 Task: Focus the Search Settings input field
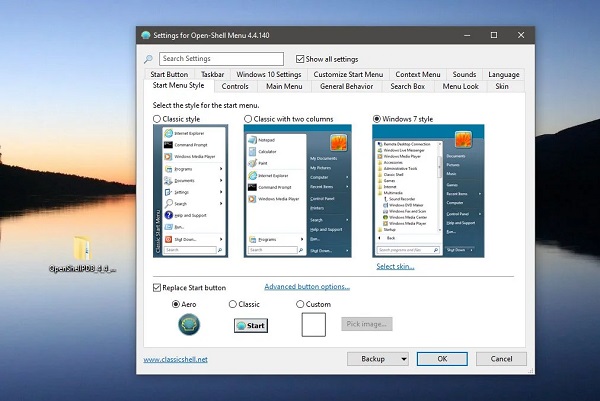pyautogui.click(x=221, y=59)
